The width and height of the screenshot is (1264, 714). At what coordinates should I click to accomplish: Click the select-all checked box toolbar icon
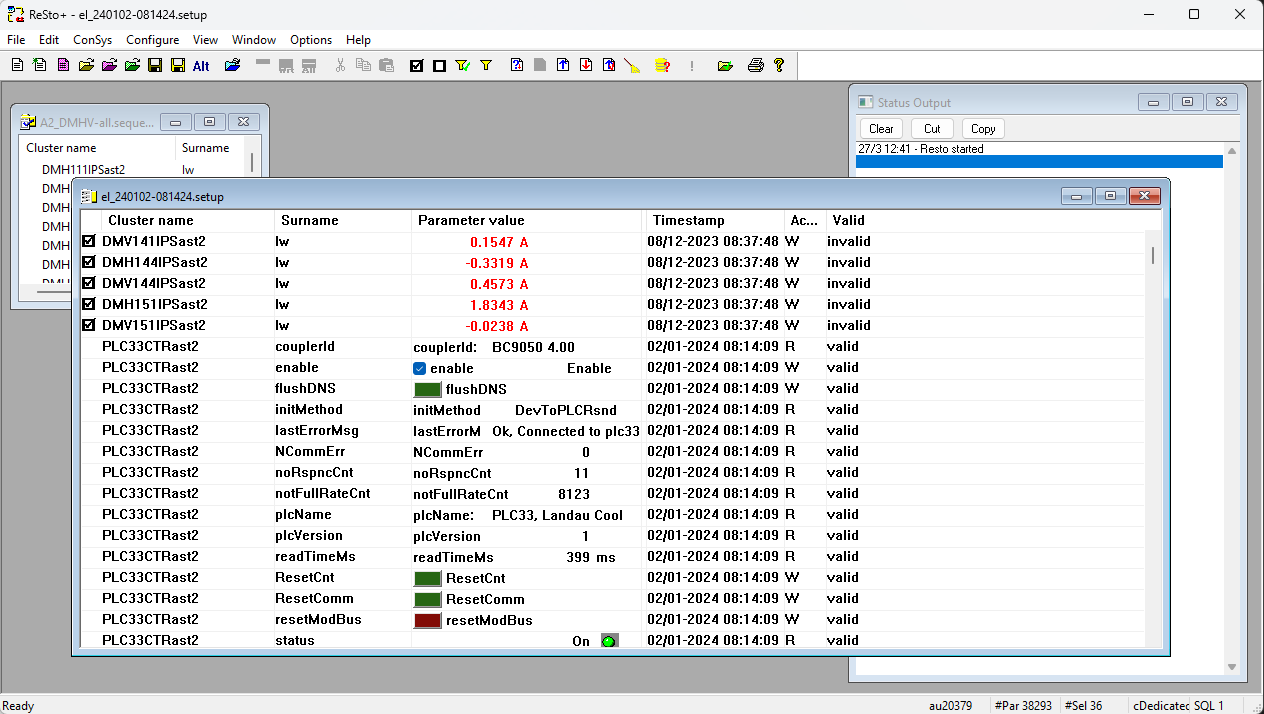417,66
